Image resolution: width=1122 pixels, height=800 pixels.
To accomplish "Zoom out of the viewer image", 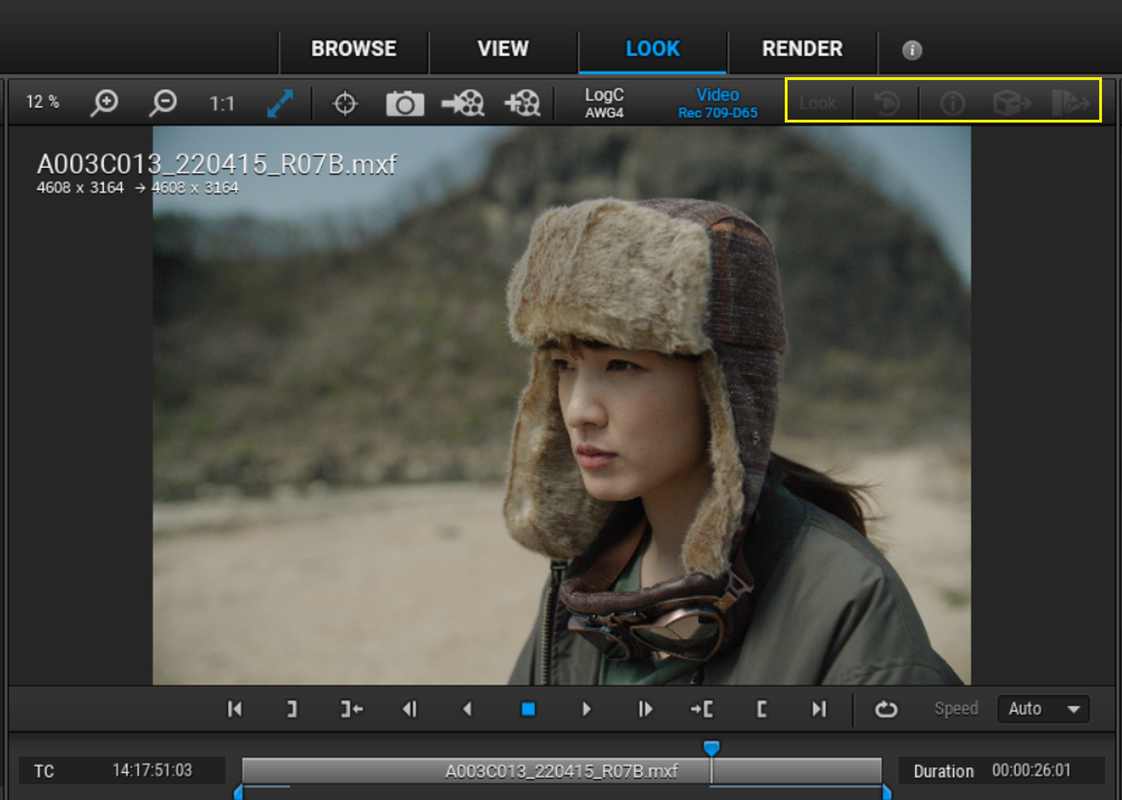I will 163,103.
